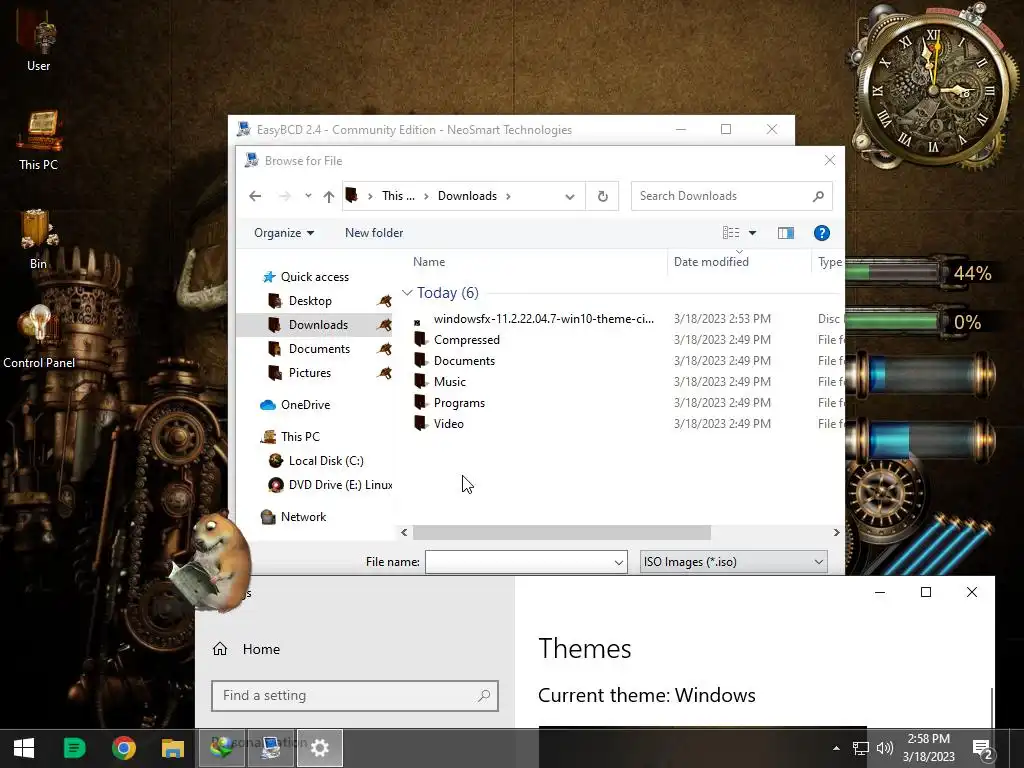Open the blue Help icon
1024x768 pixels.
(x=822, y=233)
